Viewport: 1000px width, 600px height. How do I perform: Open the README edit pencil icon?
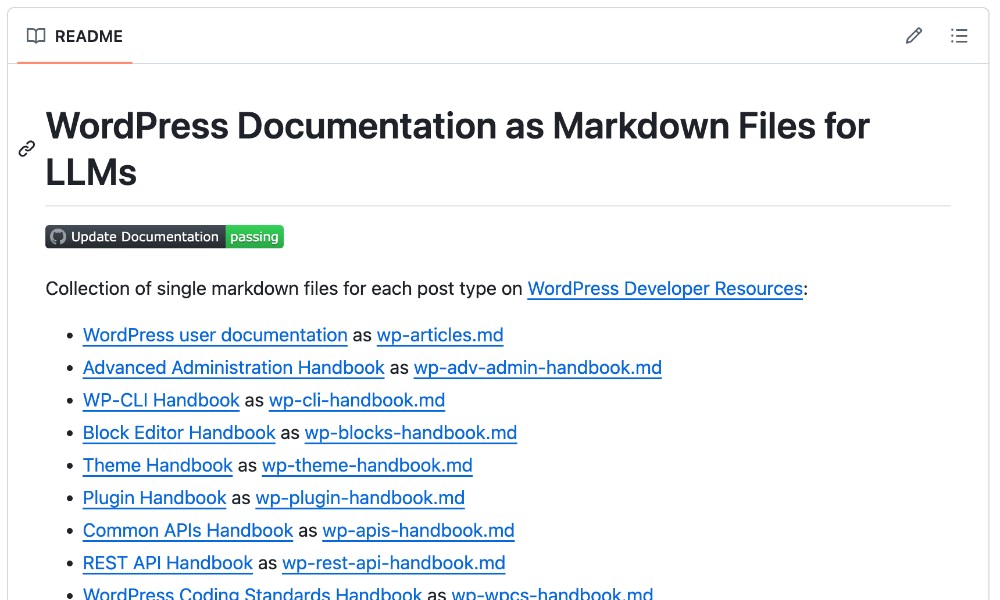coord(913,35)
